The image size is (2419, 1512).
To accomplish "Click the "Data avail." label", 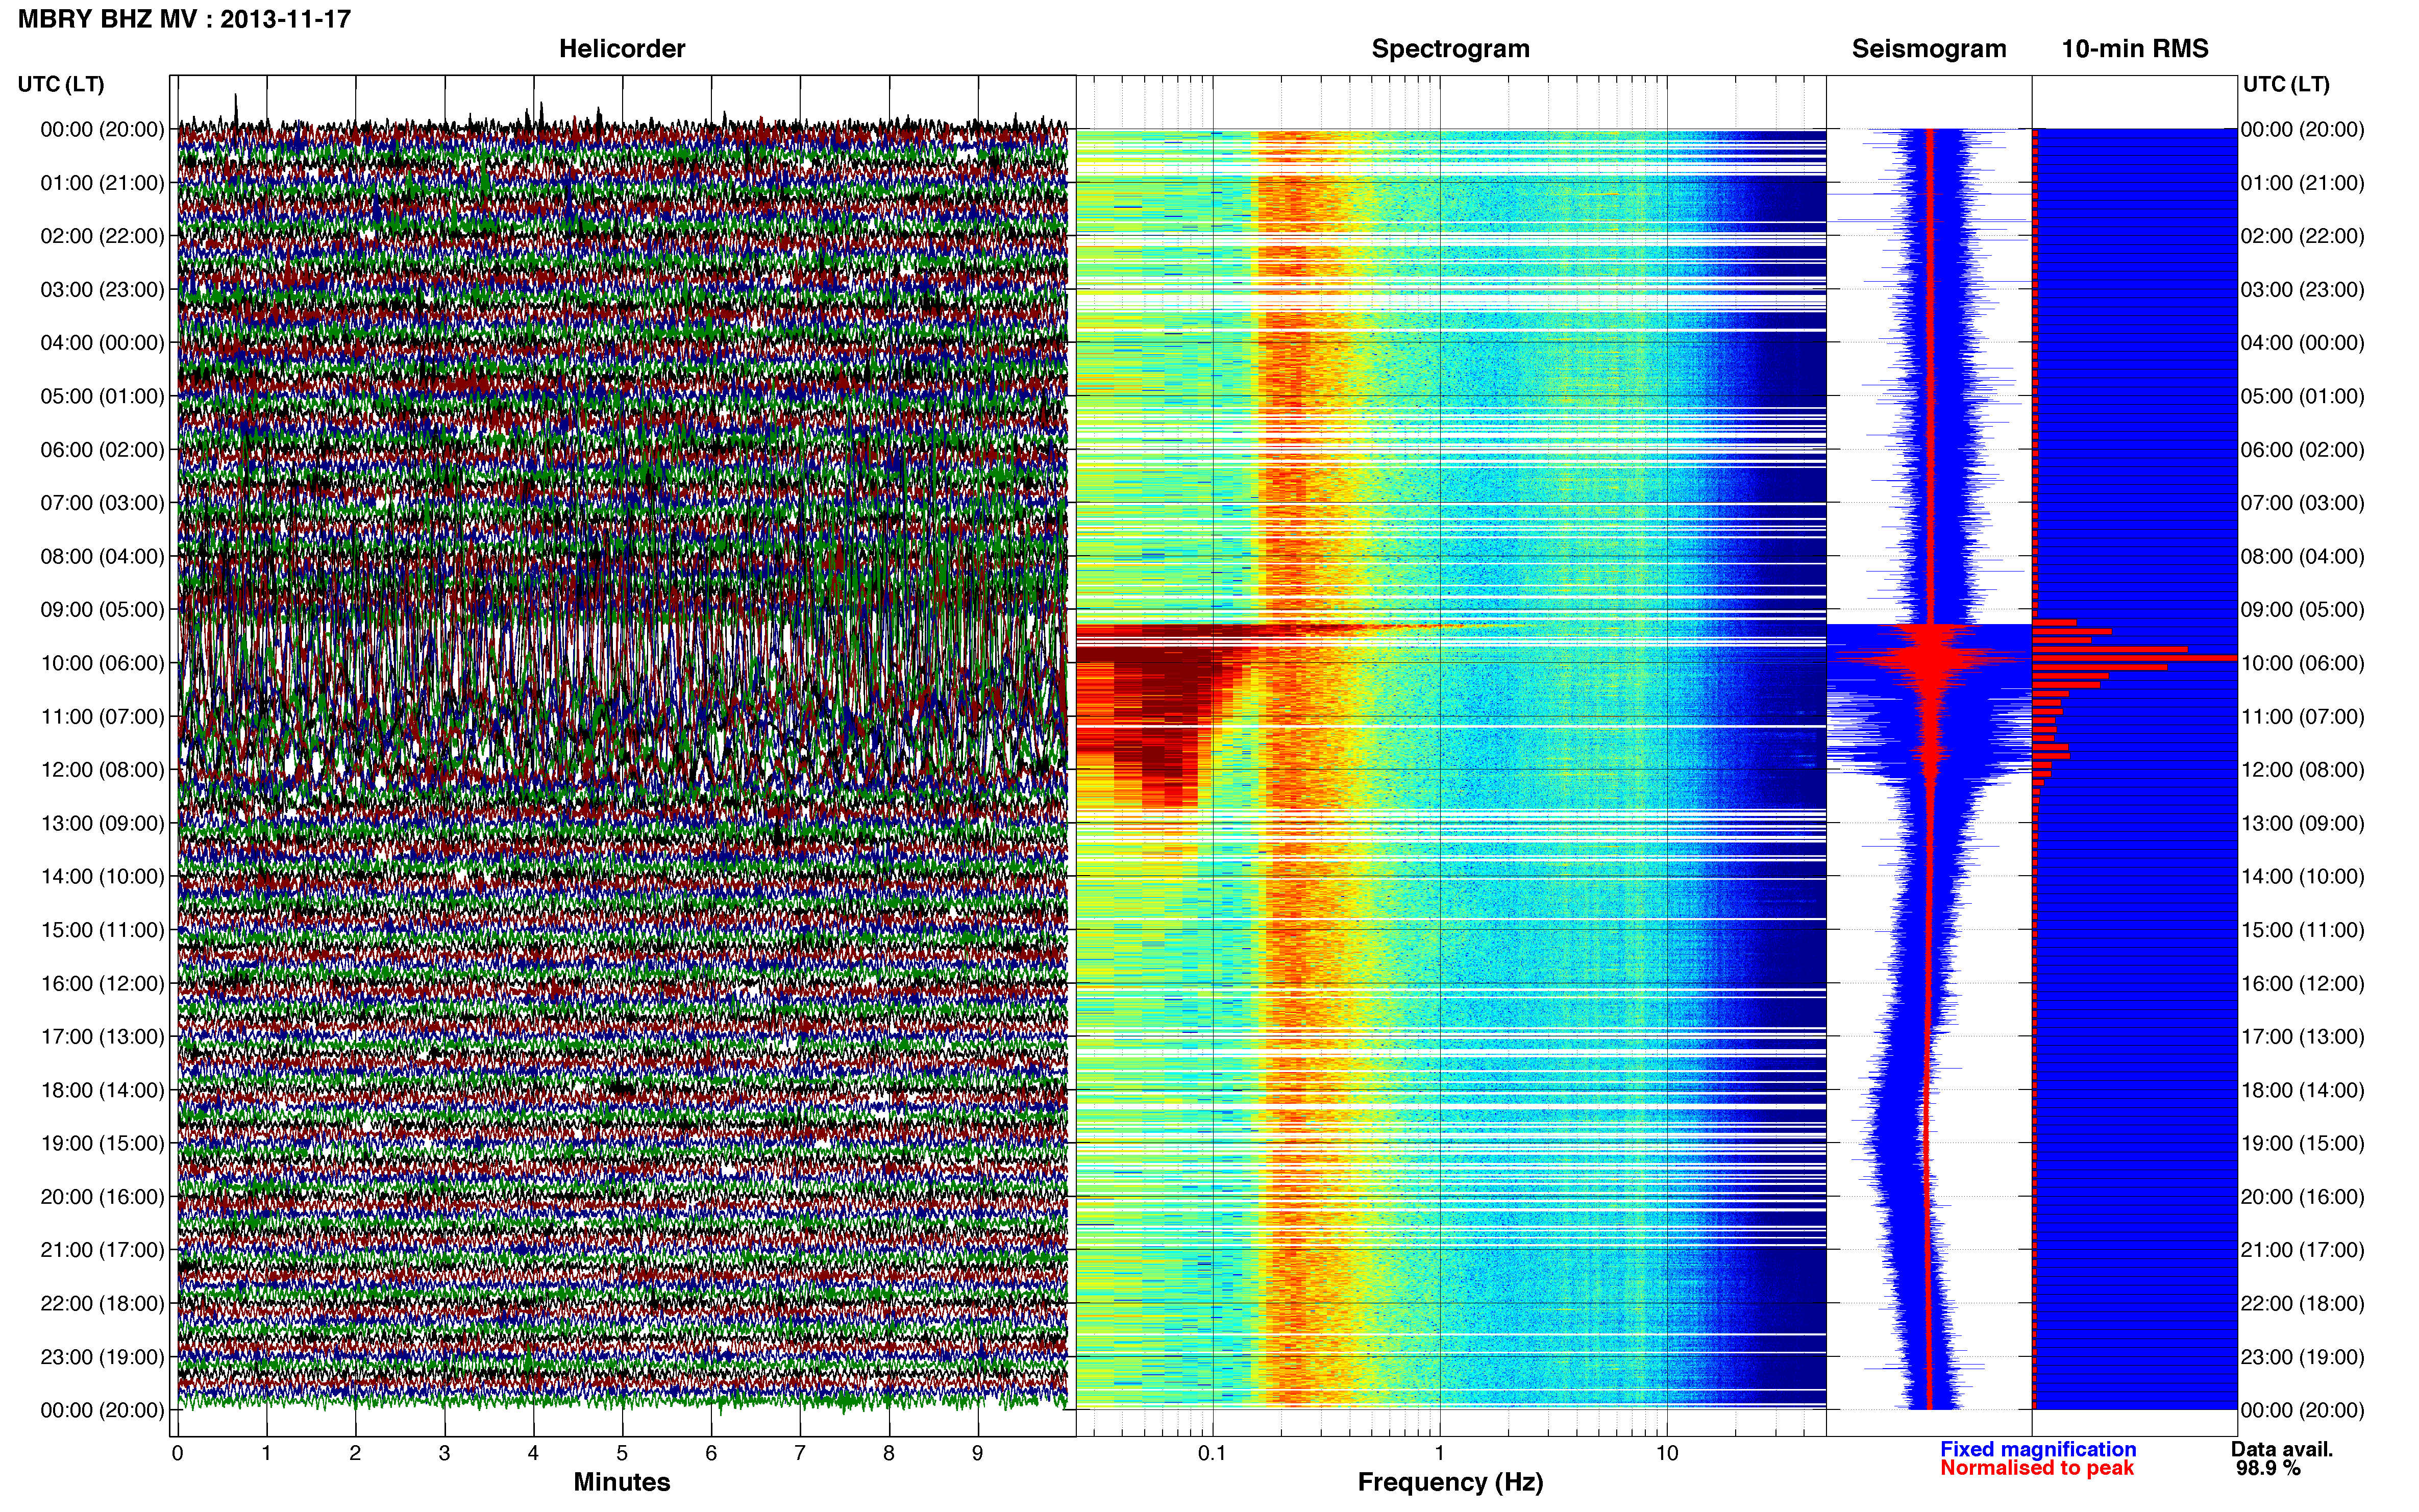I will 2282,1449.
